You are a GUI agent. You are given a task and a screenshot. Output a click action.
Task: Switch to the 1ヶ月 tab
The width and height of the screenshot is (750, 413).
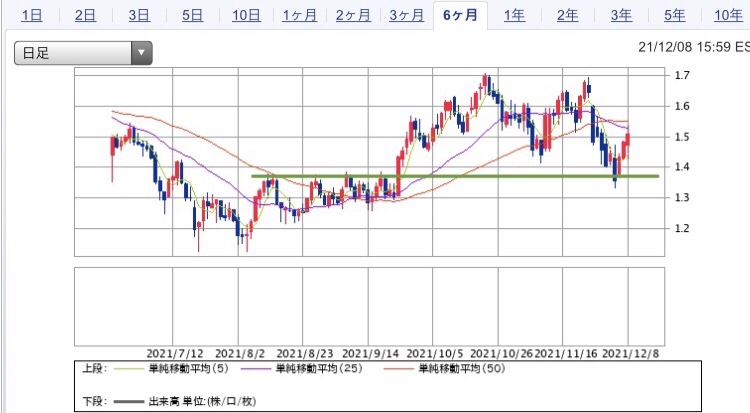[301, 15]
